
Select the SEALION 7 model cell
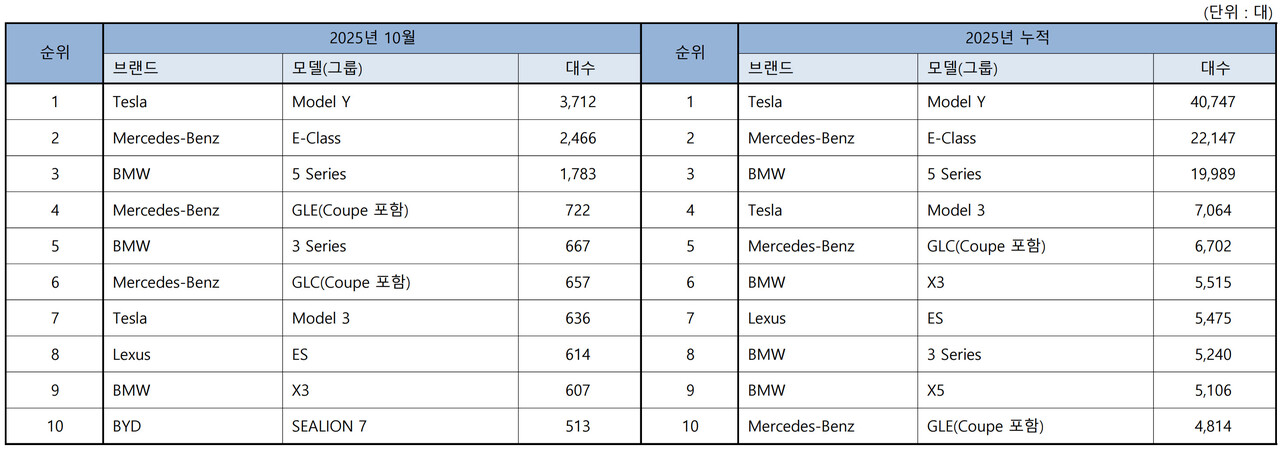tap(329, 426)
